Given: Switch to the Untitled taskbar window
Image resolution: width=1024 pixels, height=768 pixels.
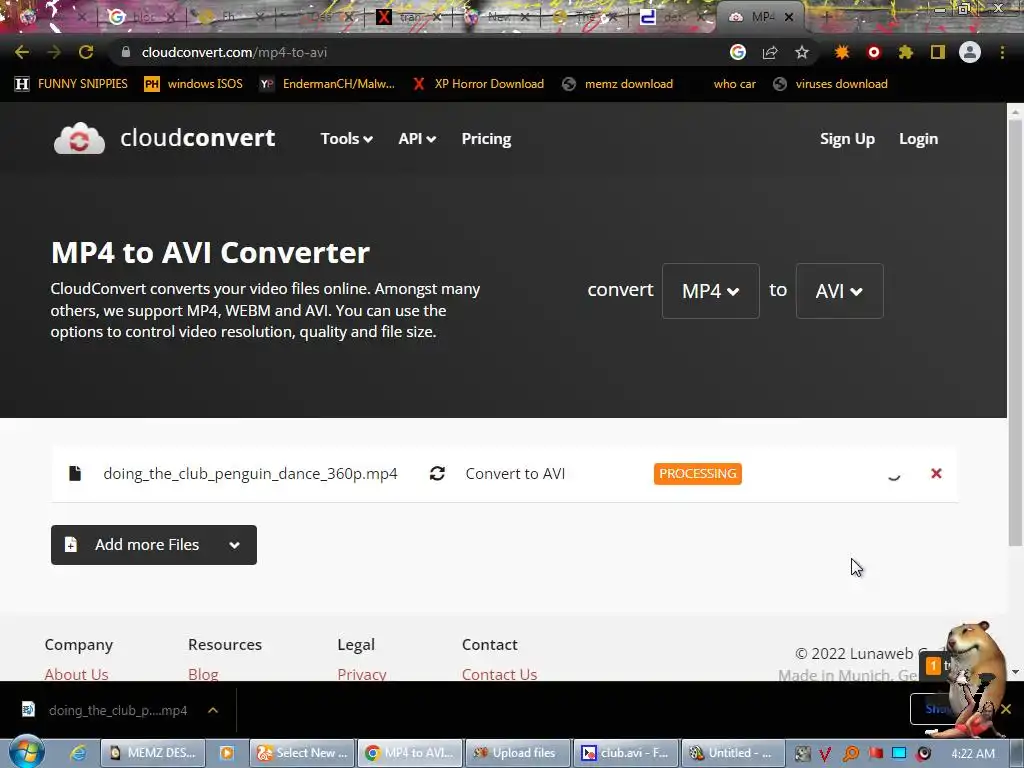Looking at the screenshot, I should 732,753.
